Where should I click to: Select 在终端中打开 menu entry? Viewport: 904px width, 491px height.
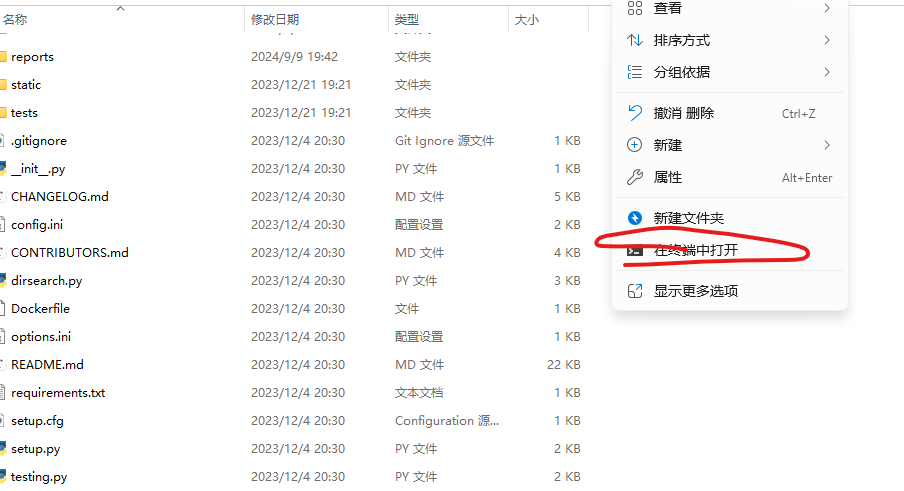pos(730,250)
